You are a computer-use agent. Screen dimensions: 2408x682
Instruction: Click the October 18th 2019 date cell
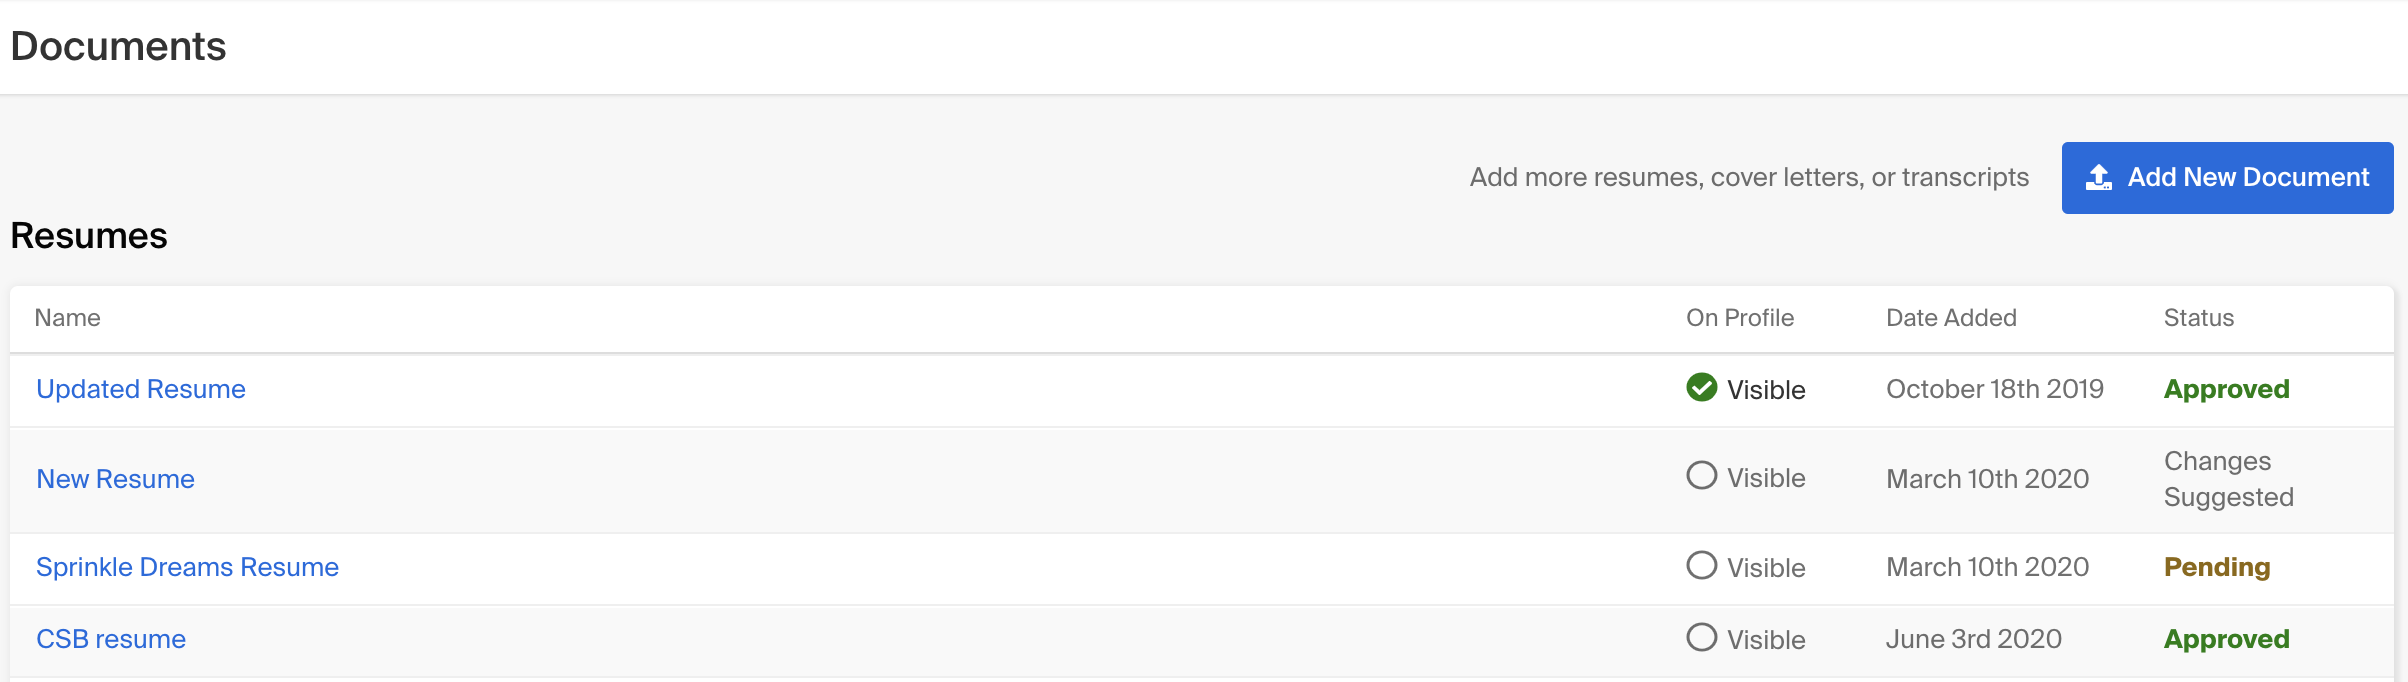(1995, 389)
